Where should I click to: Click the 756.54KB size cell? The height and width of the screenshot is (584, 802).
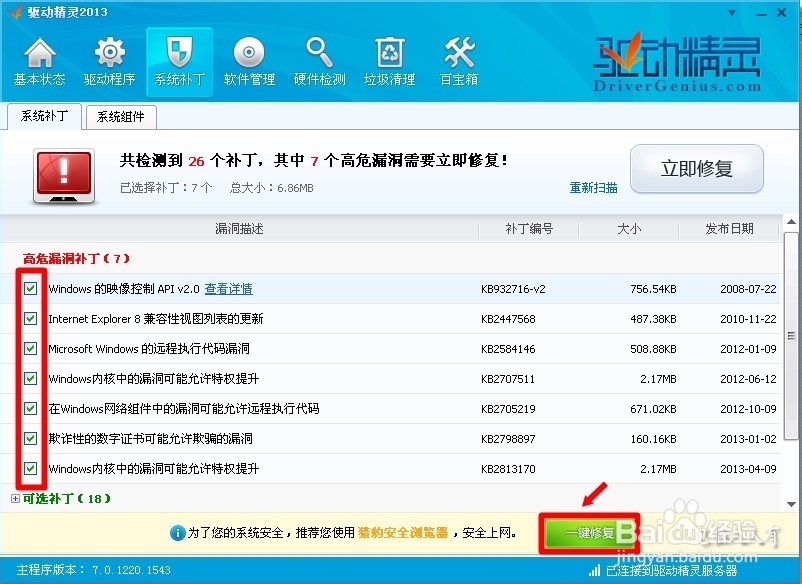[653, 289]
